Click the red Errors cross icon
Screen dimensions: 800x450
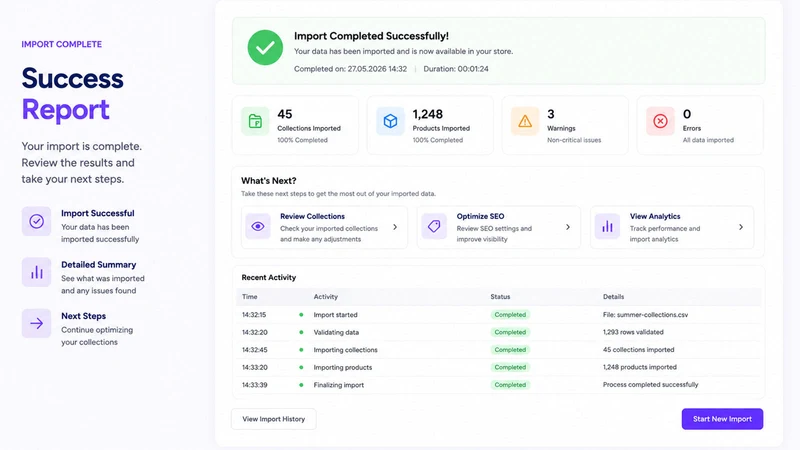pyautogui.click(x=660, y=121)
